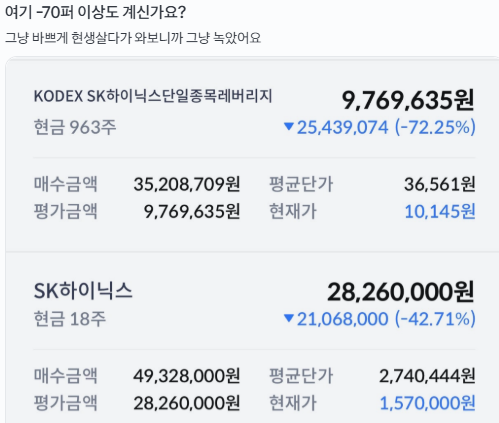Click the down-triangle icon before 25,439,074
This screenshot has height=423, width=499.
point(289,127)
